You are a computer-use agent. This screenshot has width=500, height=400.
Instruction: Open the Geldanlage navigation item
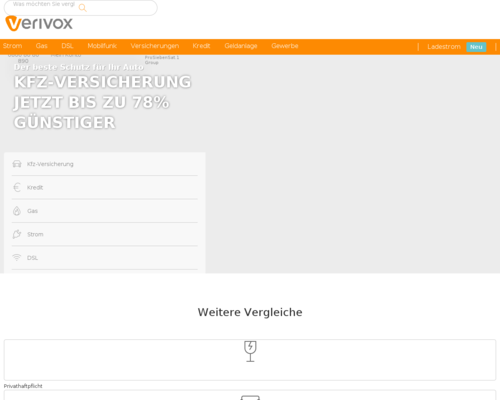(x=241, y=46)
